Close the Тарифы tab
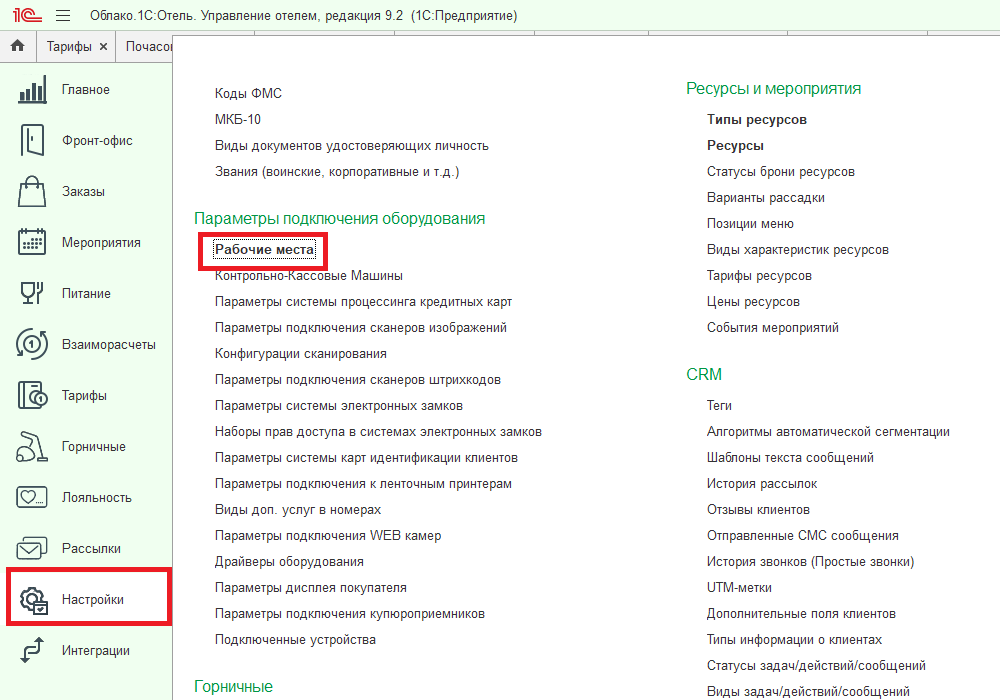This screenshot has width=1000, height=700. [103, 47]
